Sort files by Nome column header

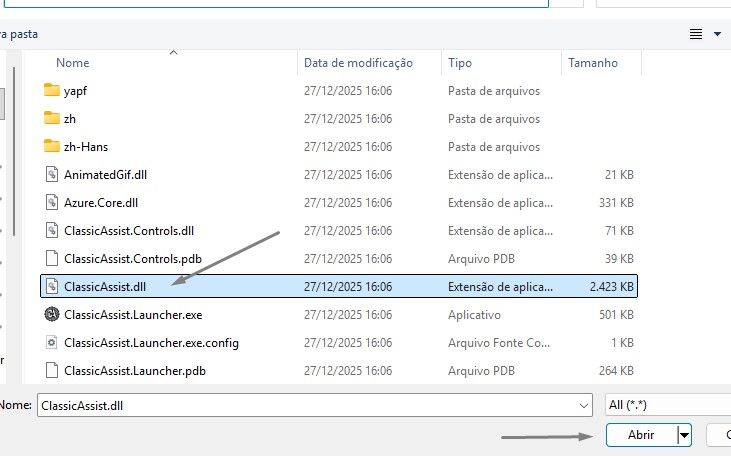73,63
